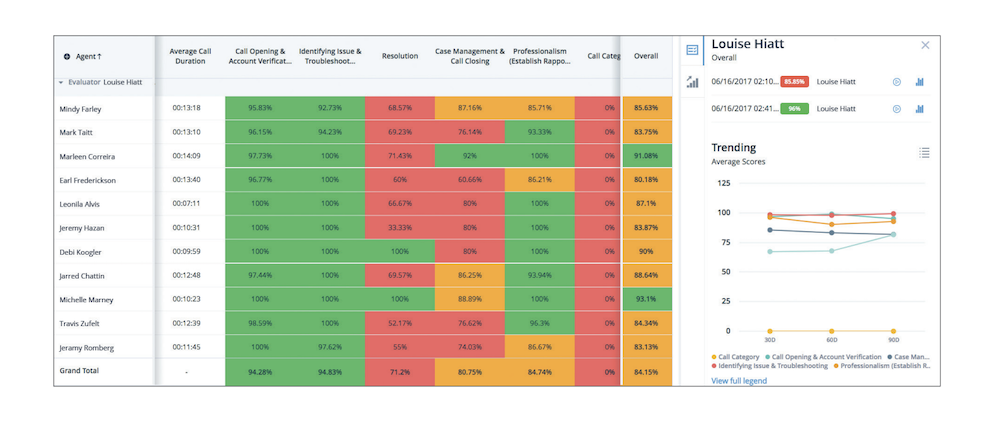Click Jeremy Hazan's 33.33% Resolution cell
Image resolution: width=1000 pixels, height=447 pixels.
400,228
